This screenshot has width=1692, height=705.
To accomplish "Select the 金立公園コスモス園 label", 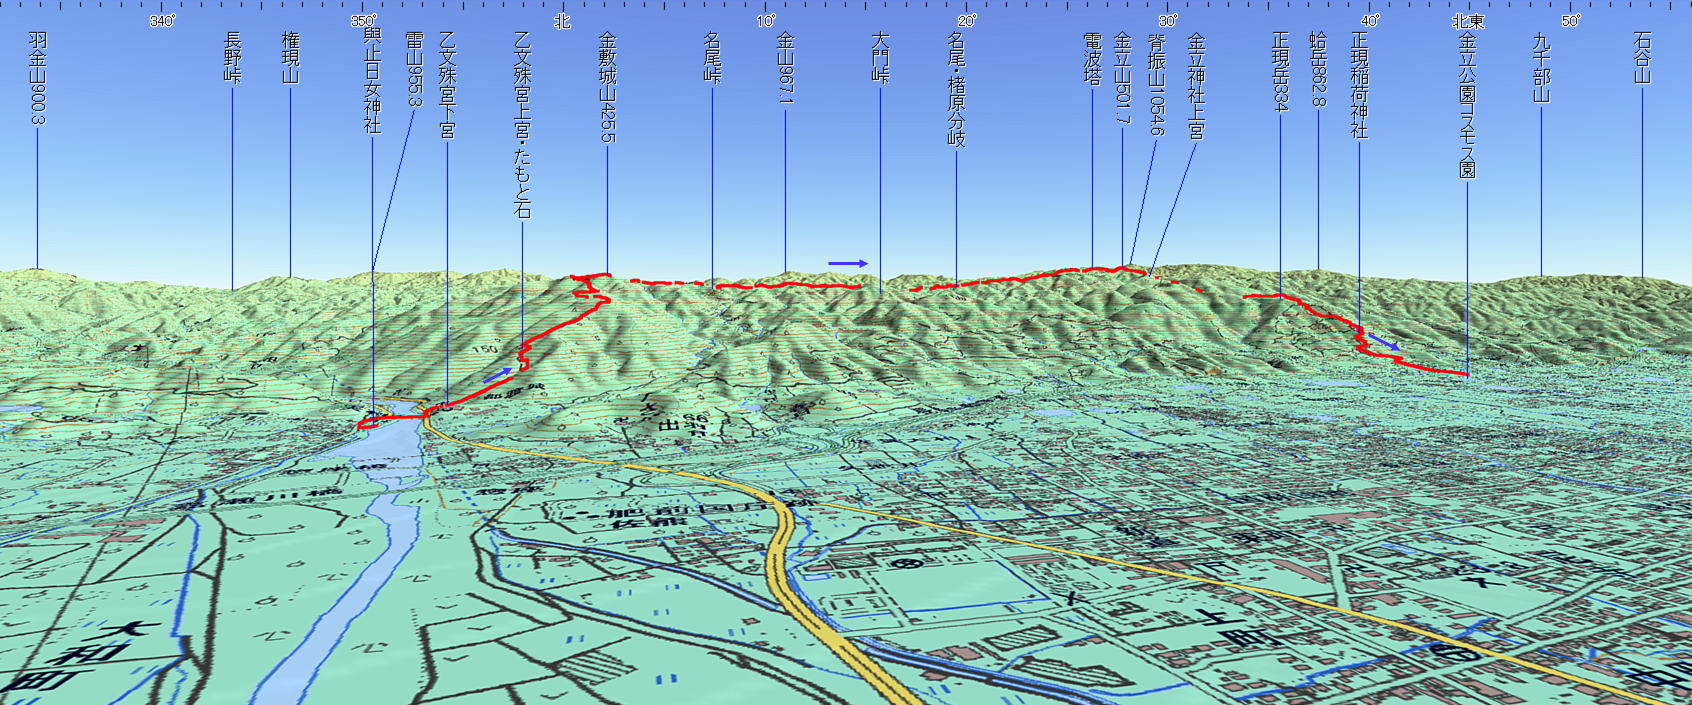I will 1467,105.
